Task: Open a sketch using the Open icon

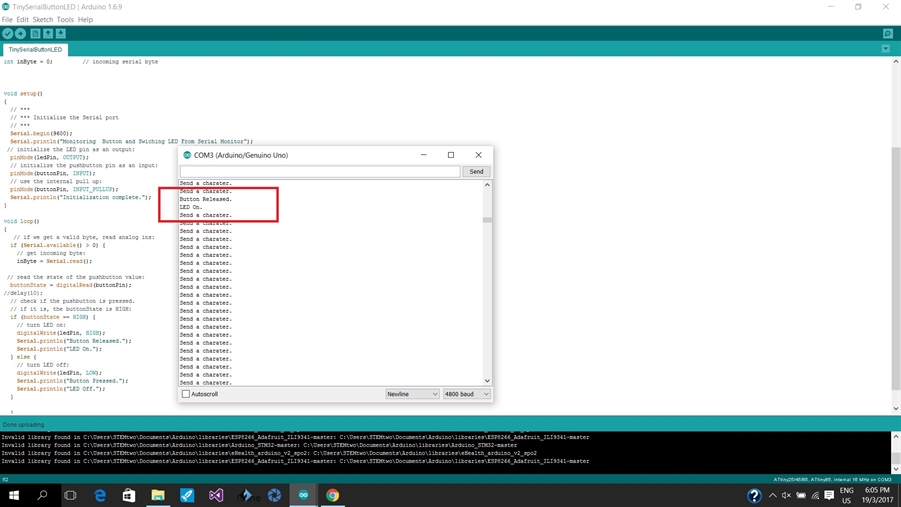Action: pos(48,34)
